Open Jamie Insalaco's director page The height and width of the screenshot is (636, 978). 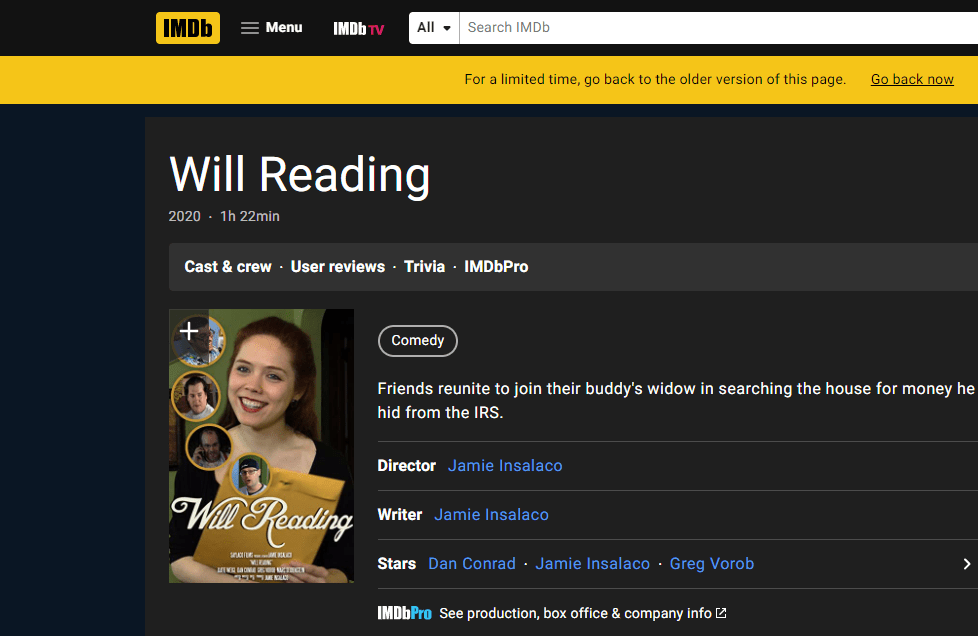pyautogui.click(x=505, y=465)
